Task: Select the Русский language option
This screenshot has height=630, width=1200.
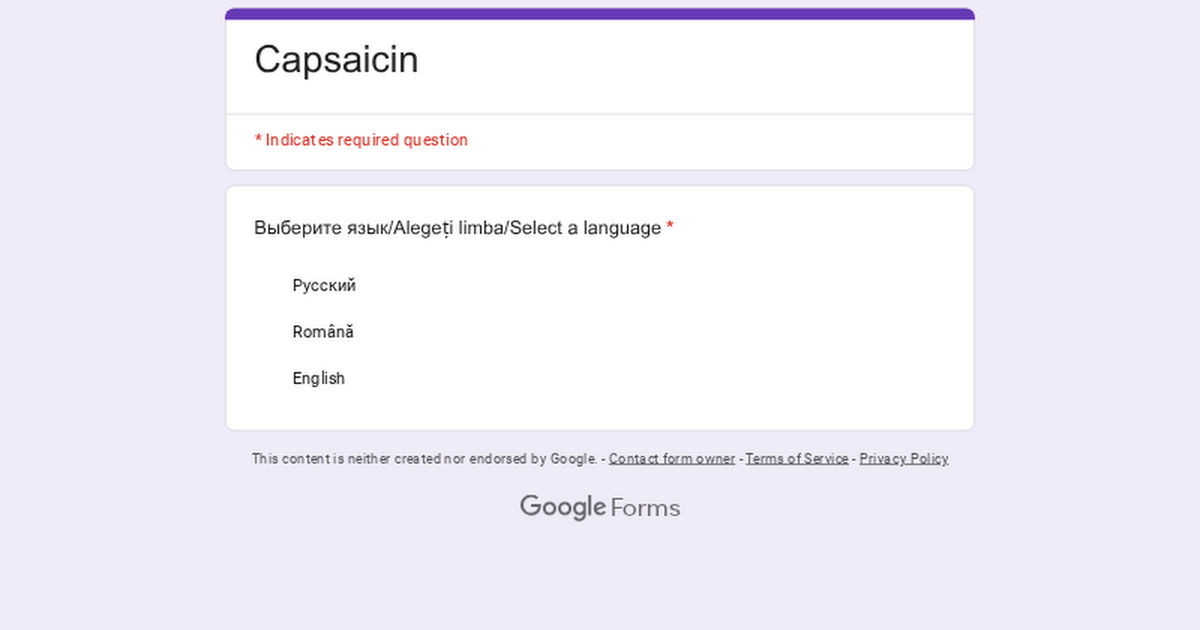Action: 323,286
